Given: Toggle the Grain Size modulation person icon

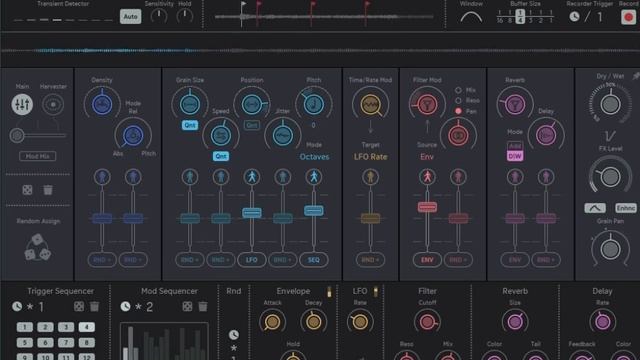Looking at the screenshot, I should 190,177.
